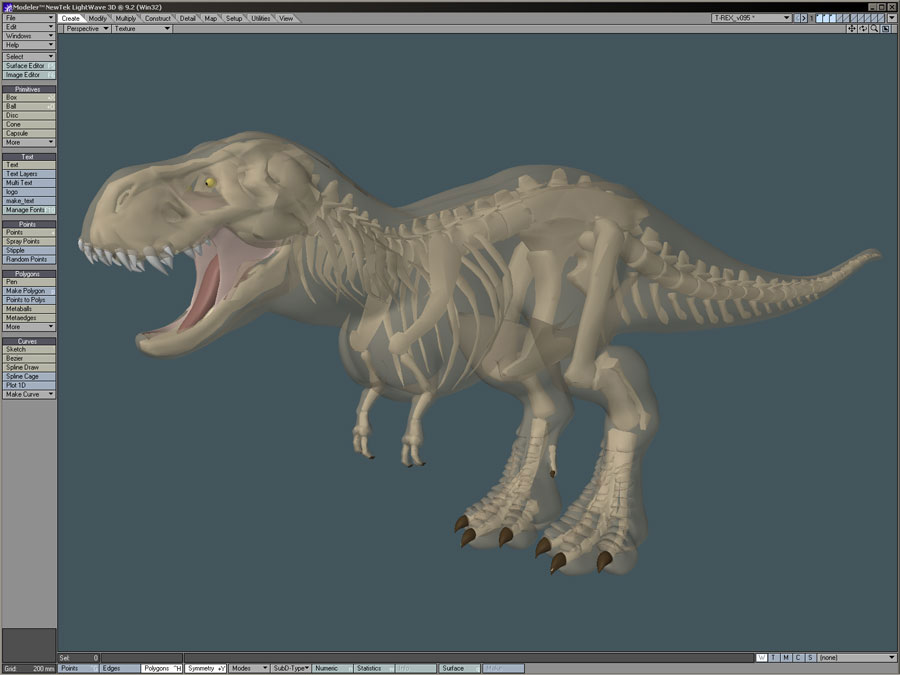Select the Random Points tool
This screenshot has width=900, height=675.
(x=29, y=259)
